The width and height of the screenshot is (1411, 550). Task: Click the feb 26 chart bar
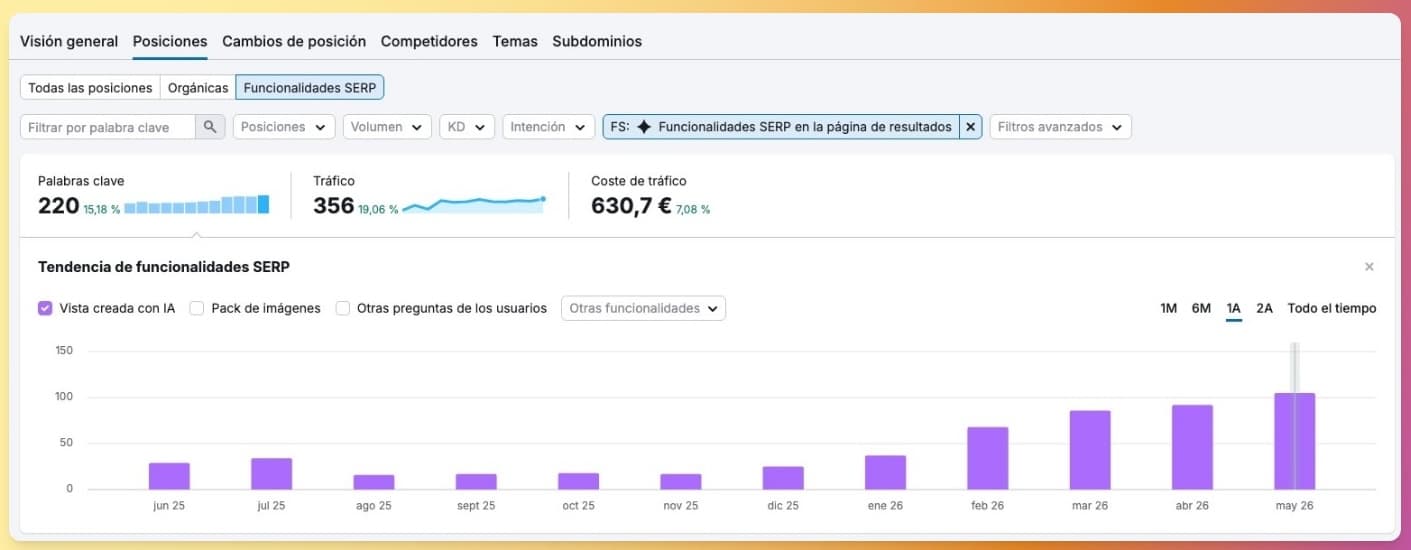point(988,458)
